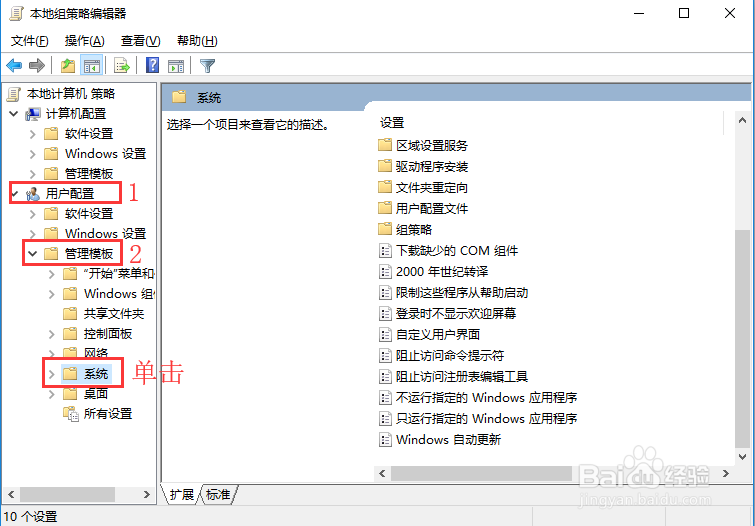
Task: Click the Forward arrow toolbar icon
Action: tap(37, 66)
